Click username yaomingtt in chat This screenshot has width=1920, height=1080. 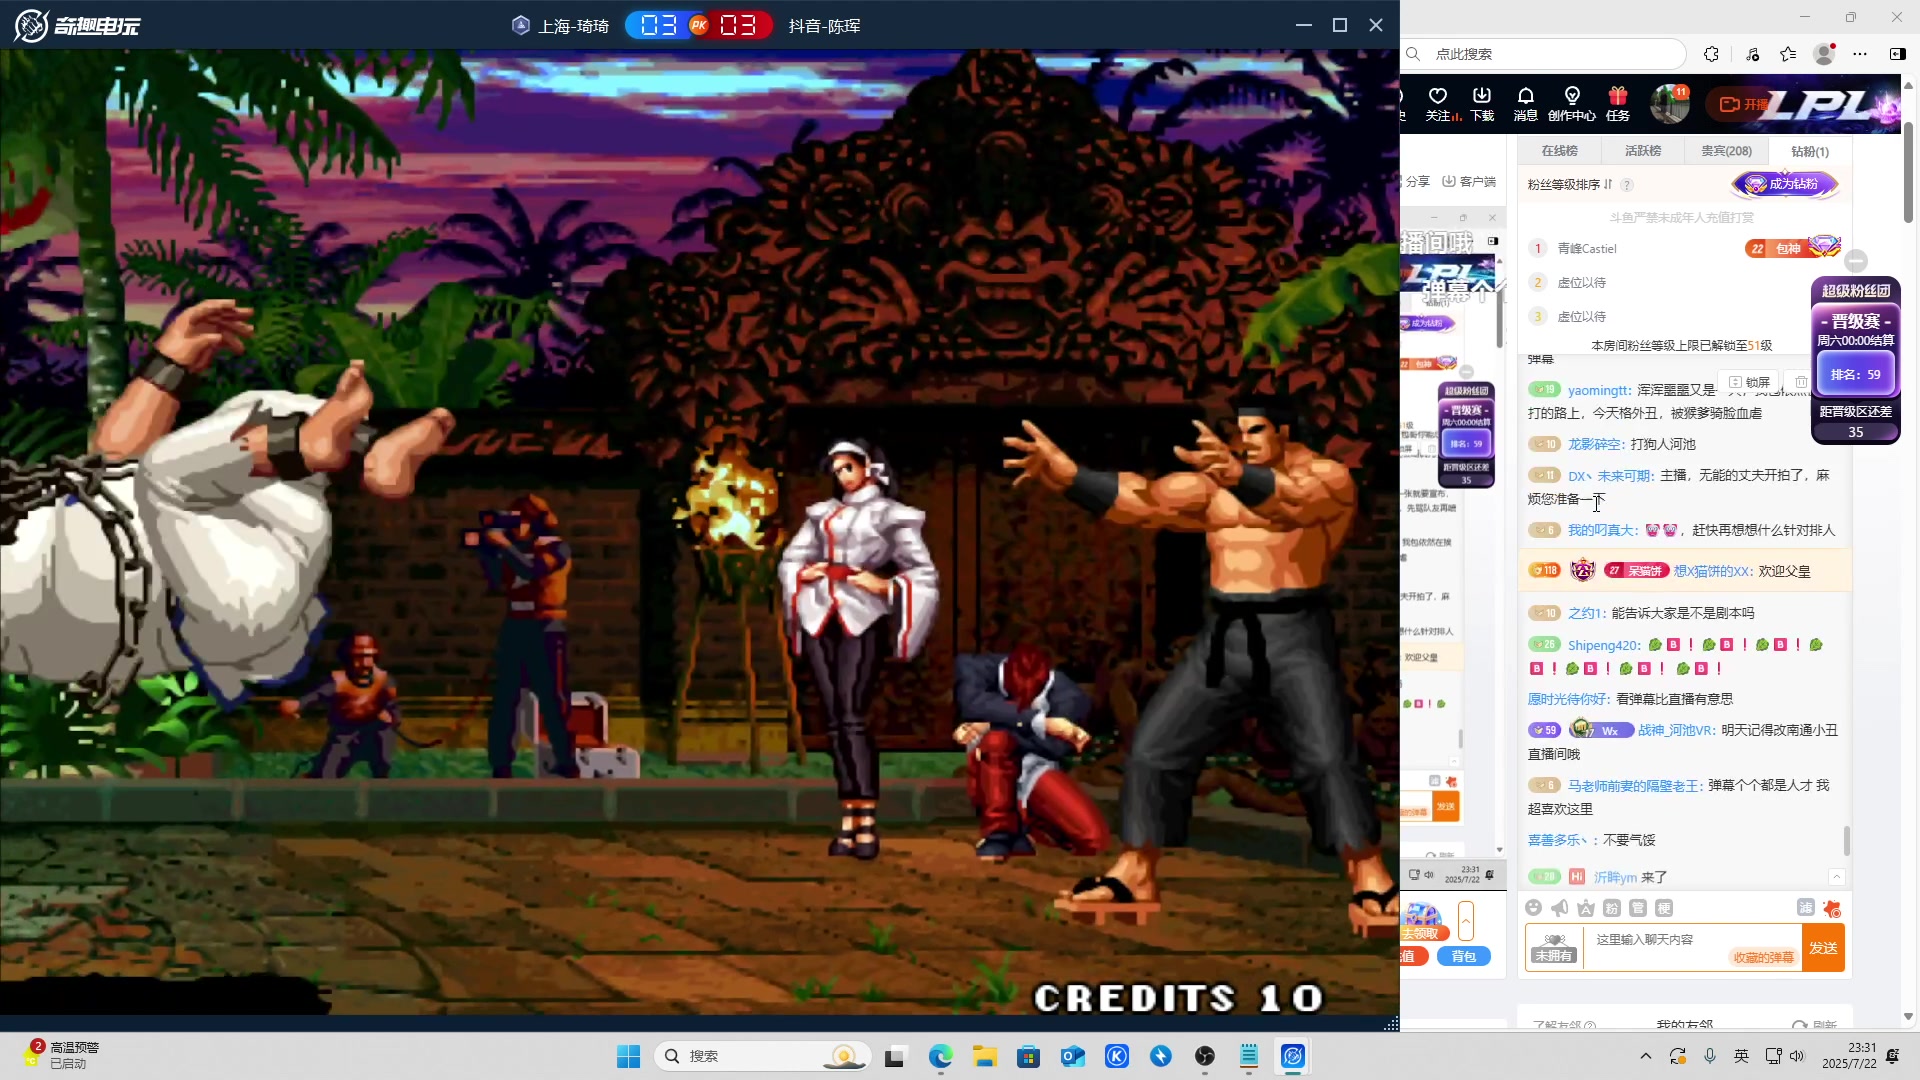coord(1599,390)
